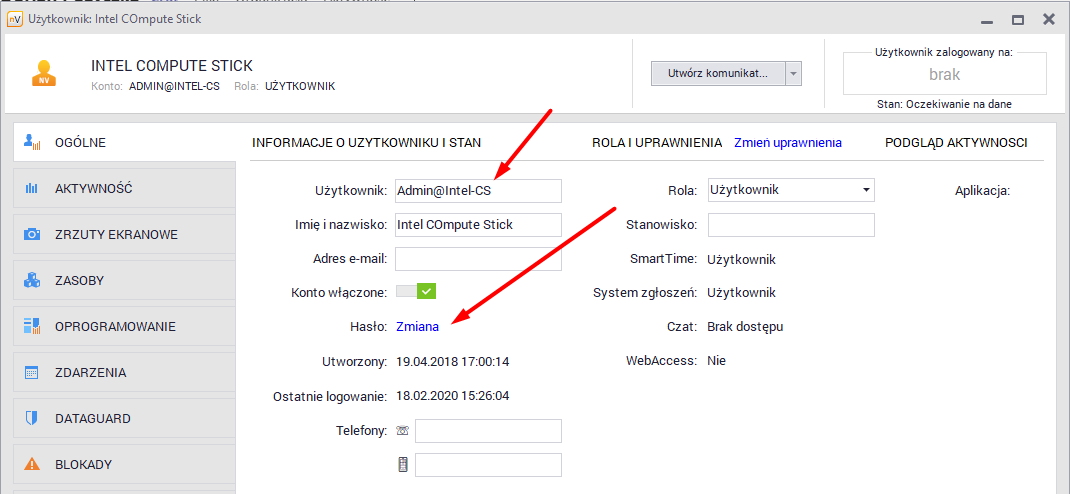Click the first Telefony phone number field
Viewport: 1070px width, 494px height.
pyautogui.click(x=488, y=431)
